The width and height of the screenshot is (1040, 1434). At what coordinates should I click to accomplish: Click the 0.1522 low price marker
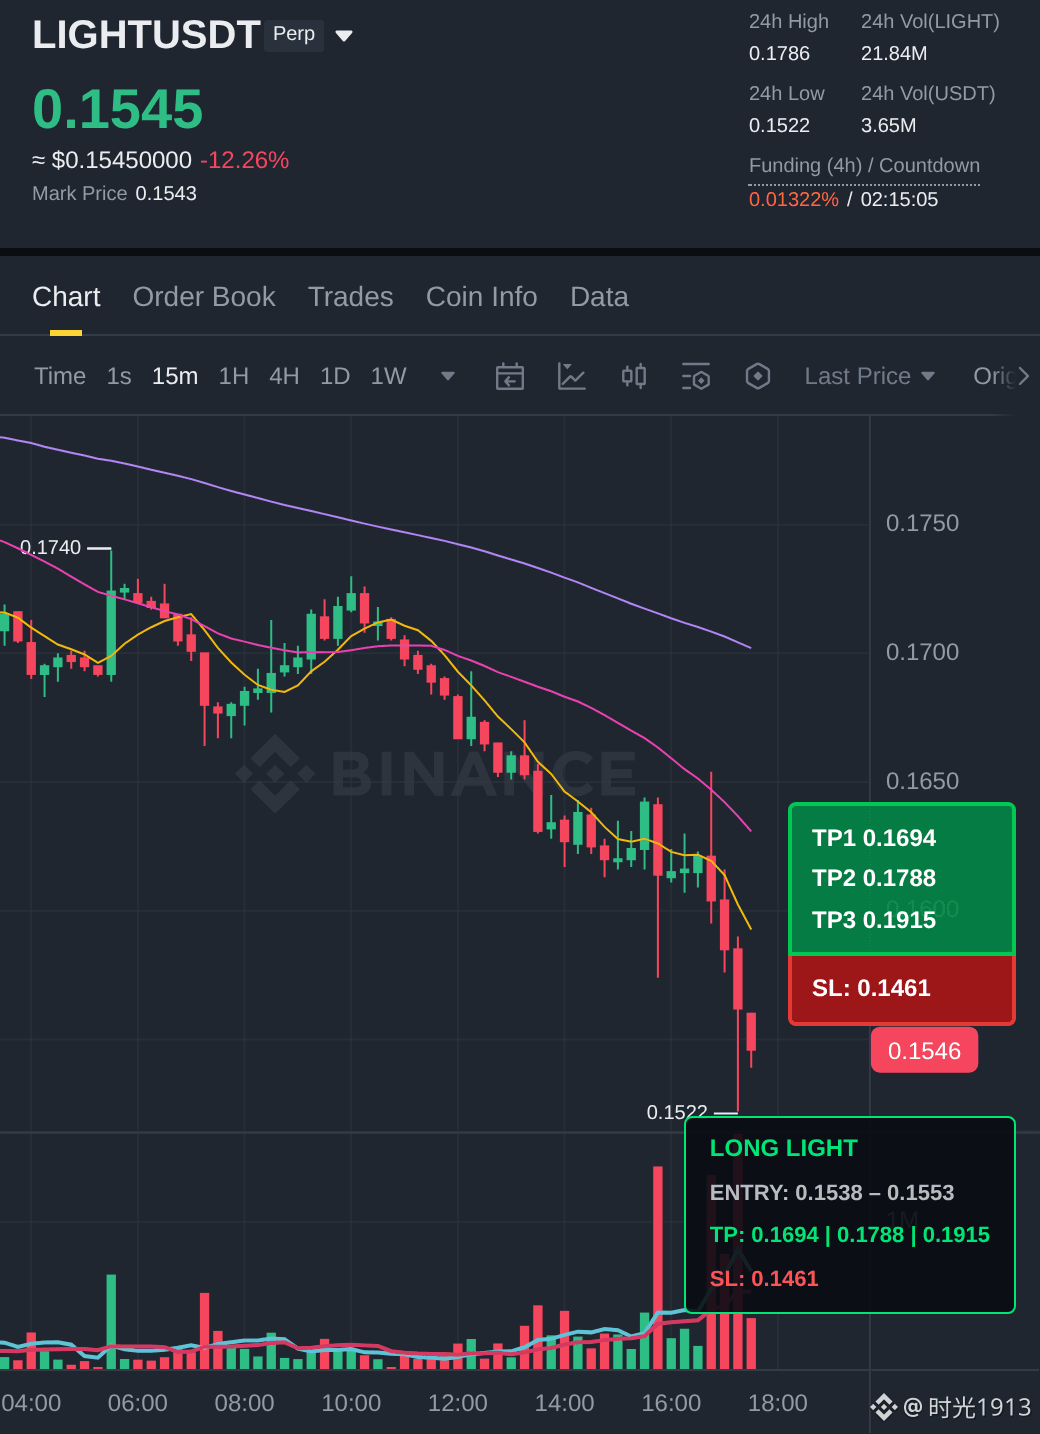click(677, 1112)
